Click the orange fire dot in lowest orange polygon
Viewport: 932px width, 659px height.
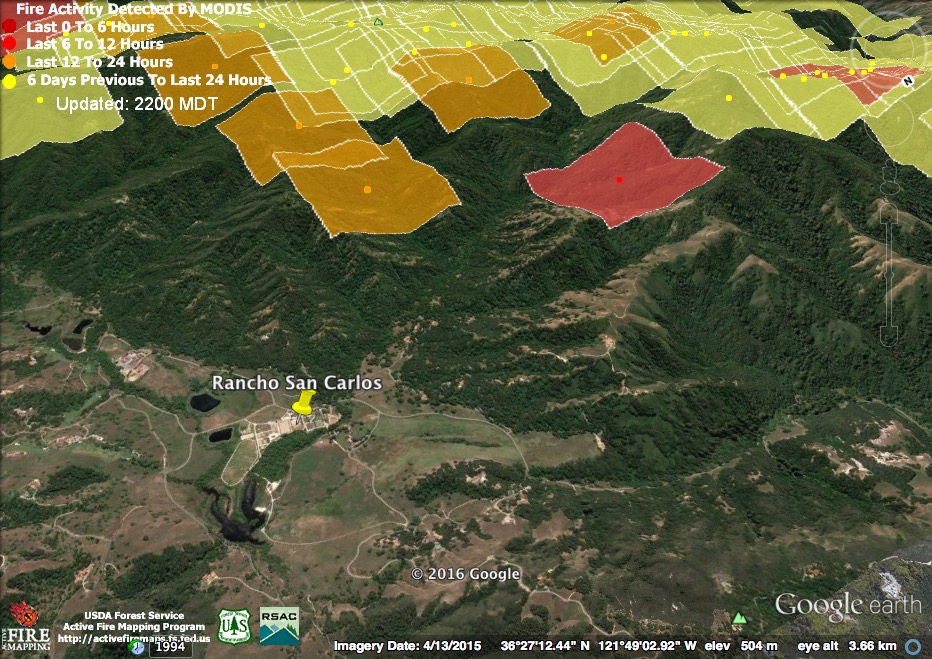[367, 189]
